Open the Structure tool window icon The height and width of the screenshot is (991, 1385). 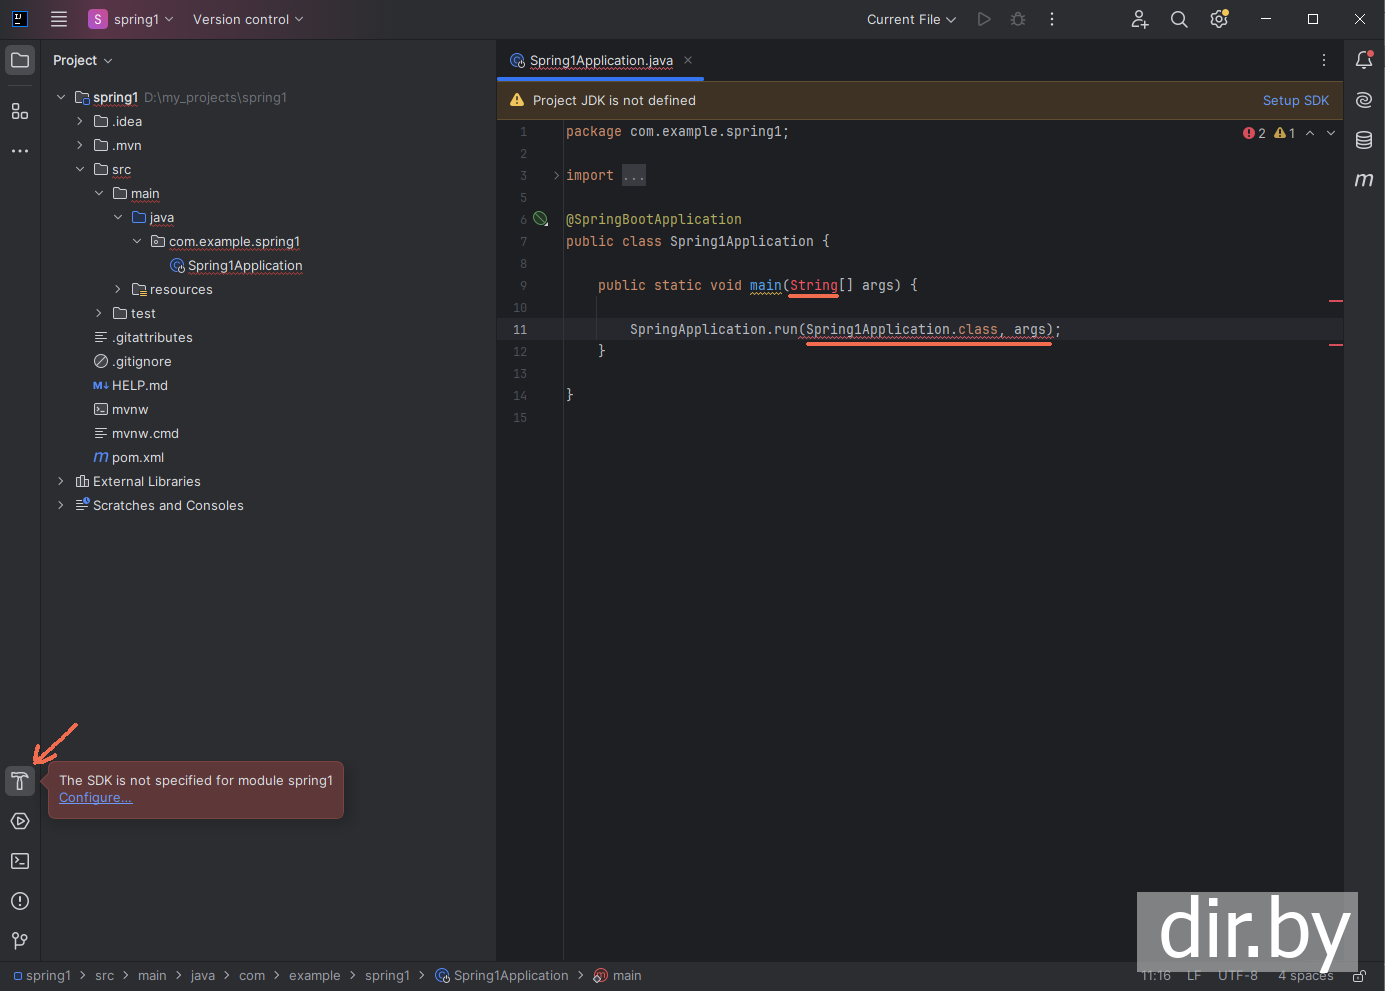point(20,111)
